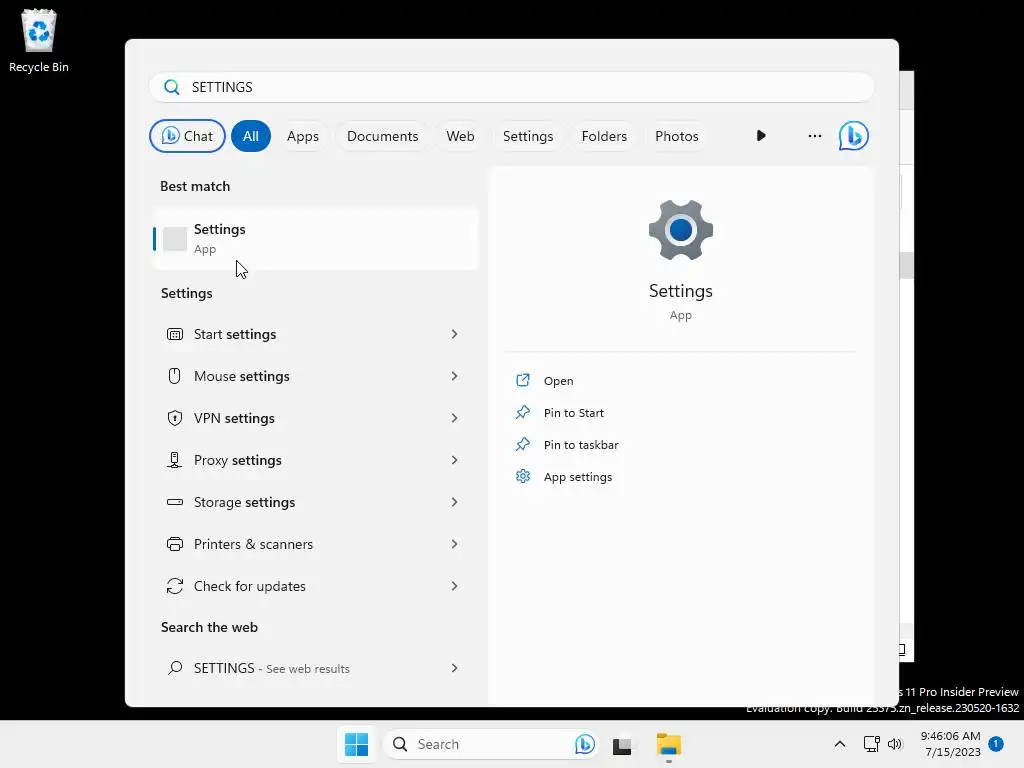Click the SETTINGS search input field
This screenshot has height=768, width=1024.
tap(512, 87)
